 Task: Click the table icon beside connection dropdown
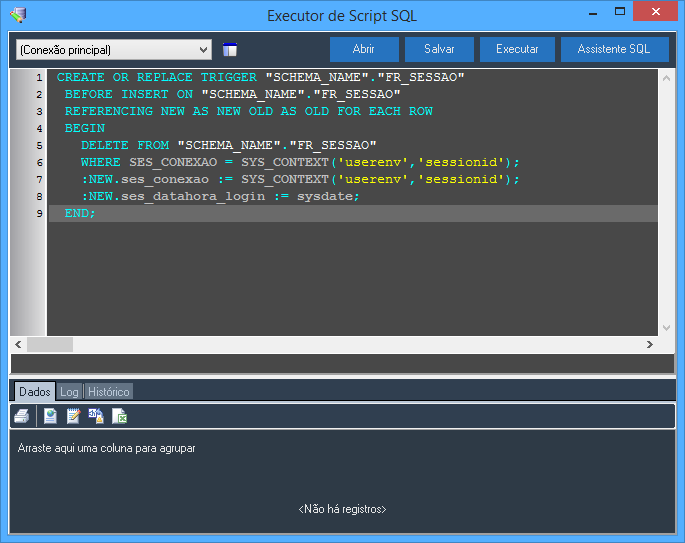coord(230,50)
